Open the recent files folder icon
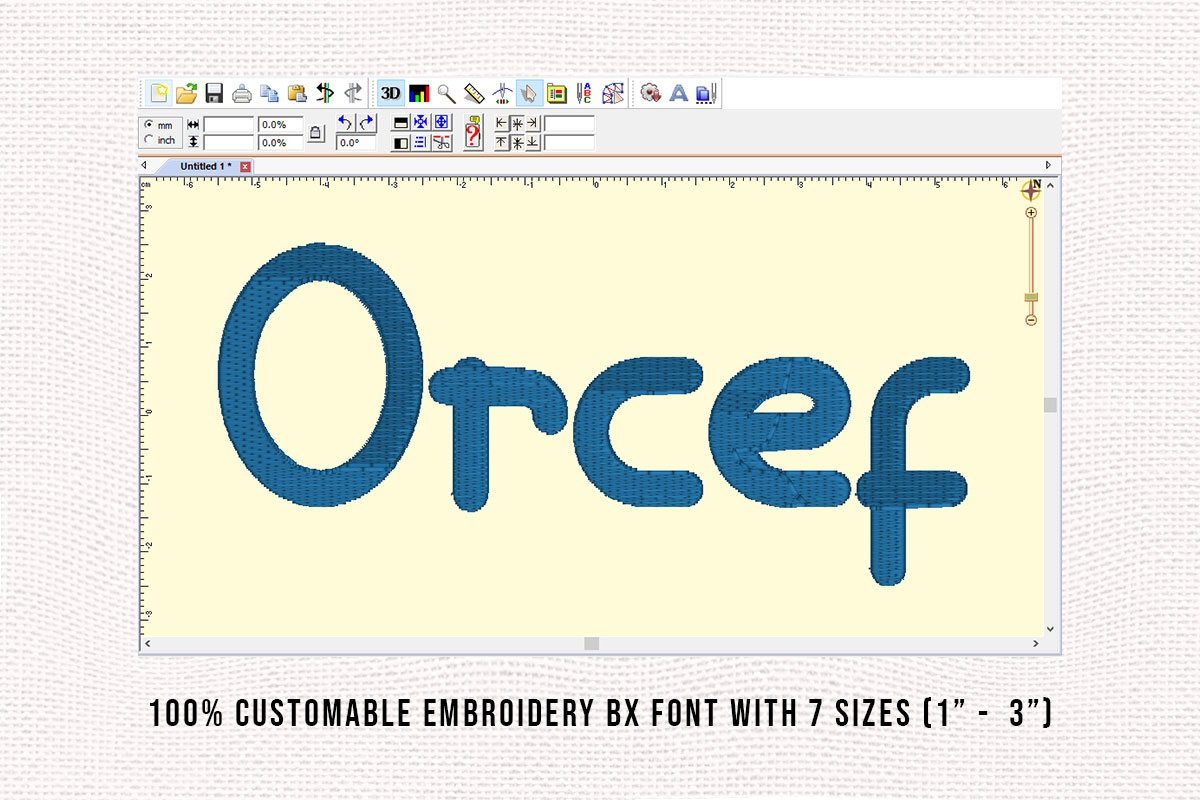The height and width of the screenshot is (800, 1200). click(x=188, y=93)
